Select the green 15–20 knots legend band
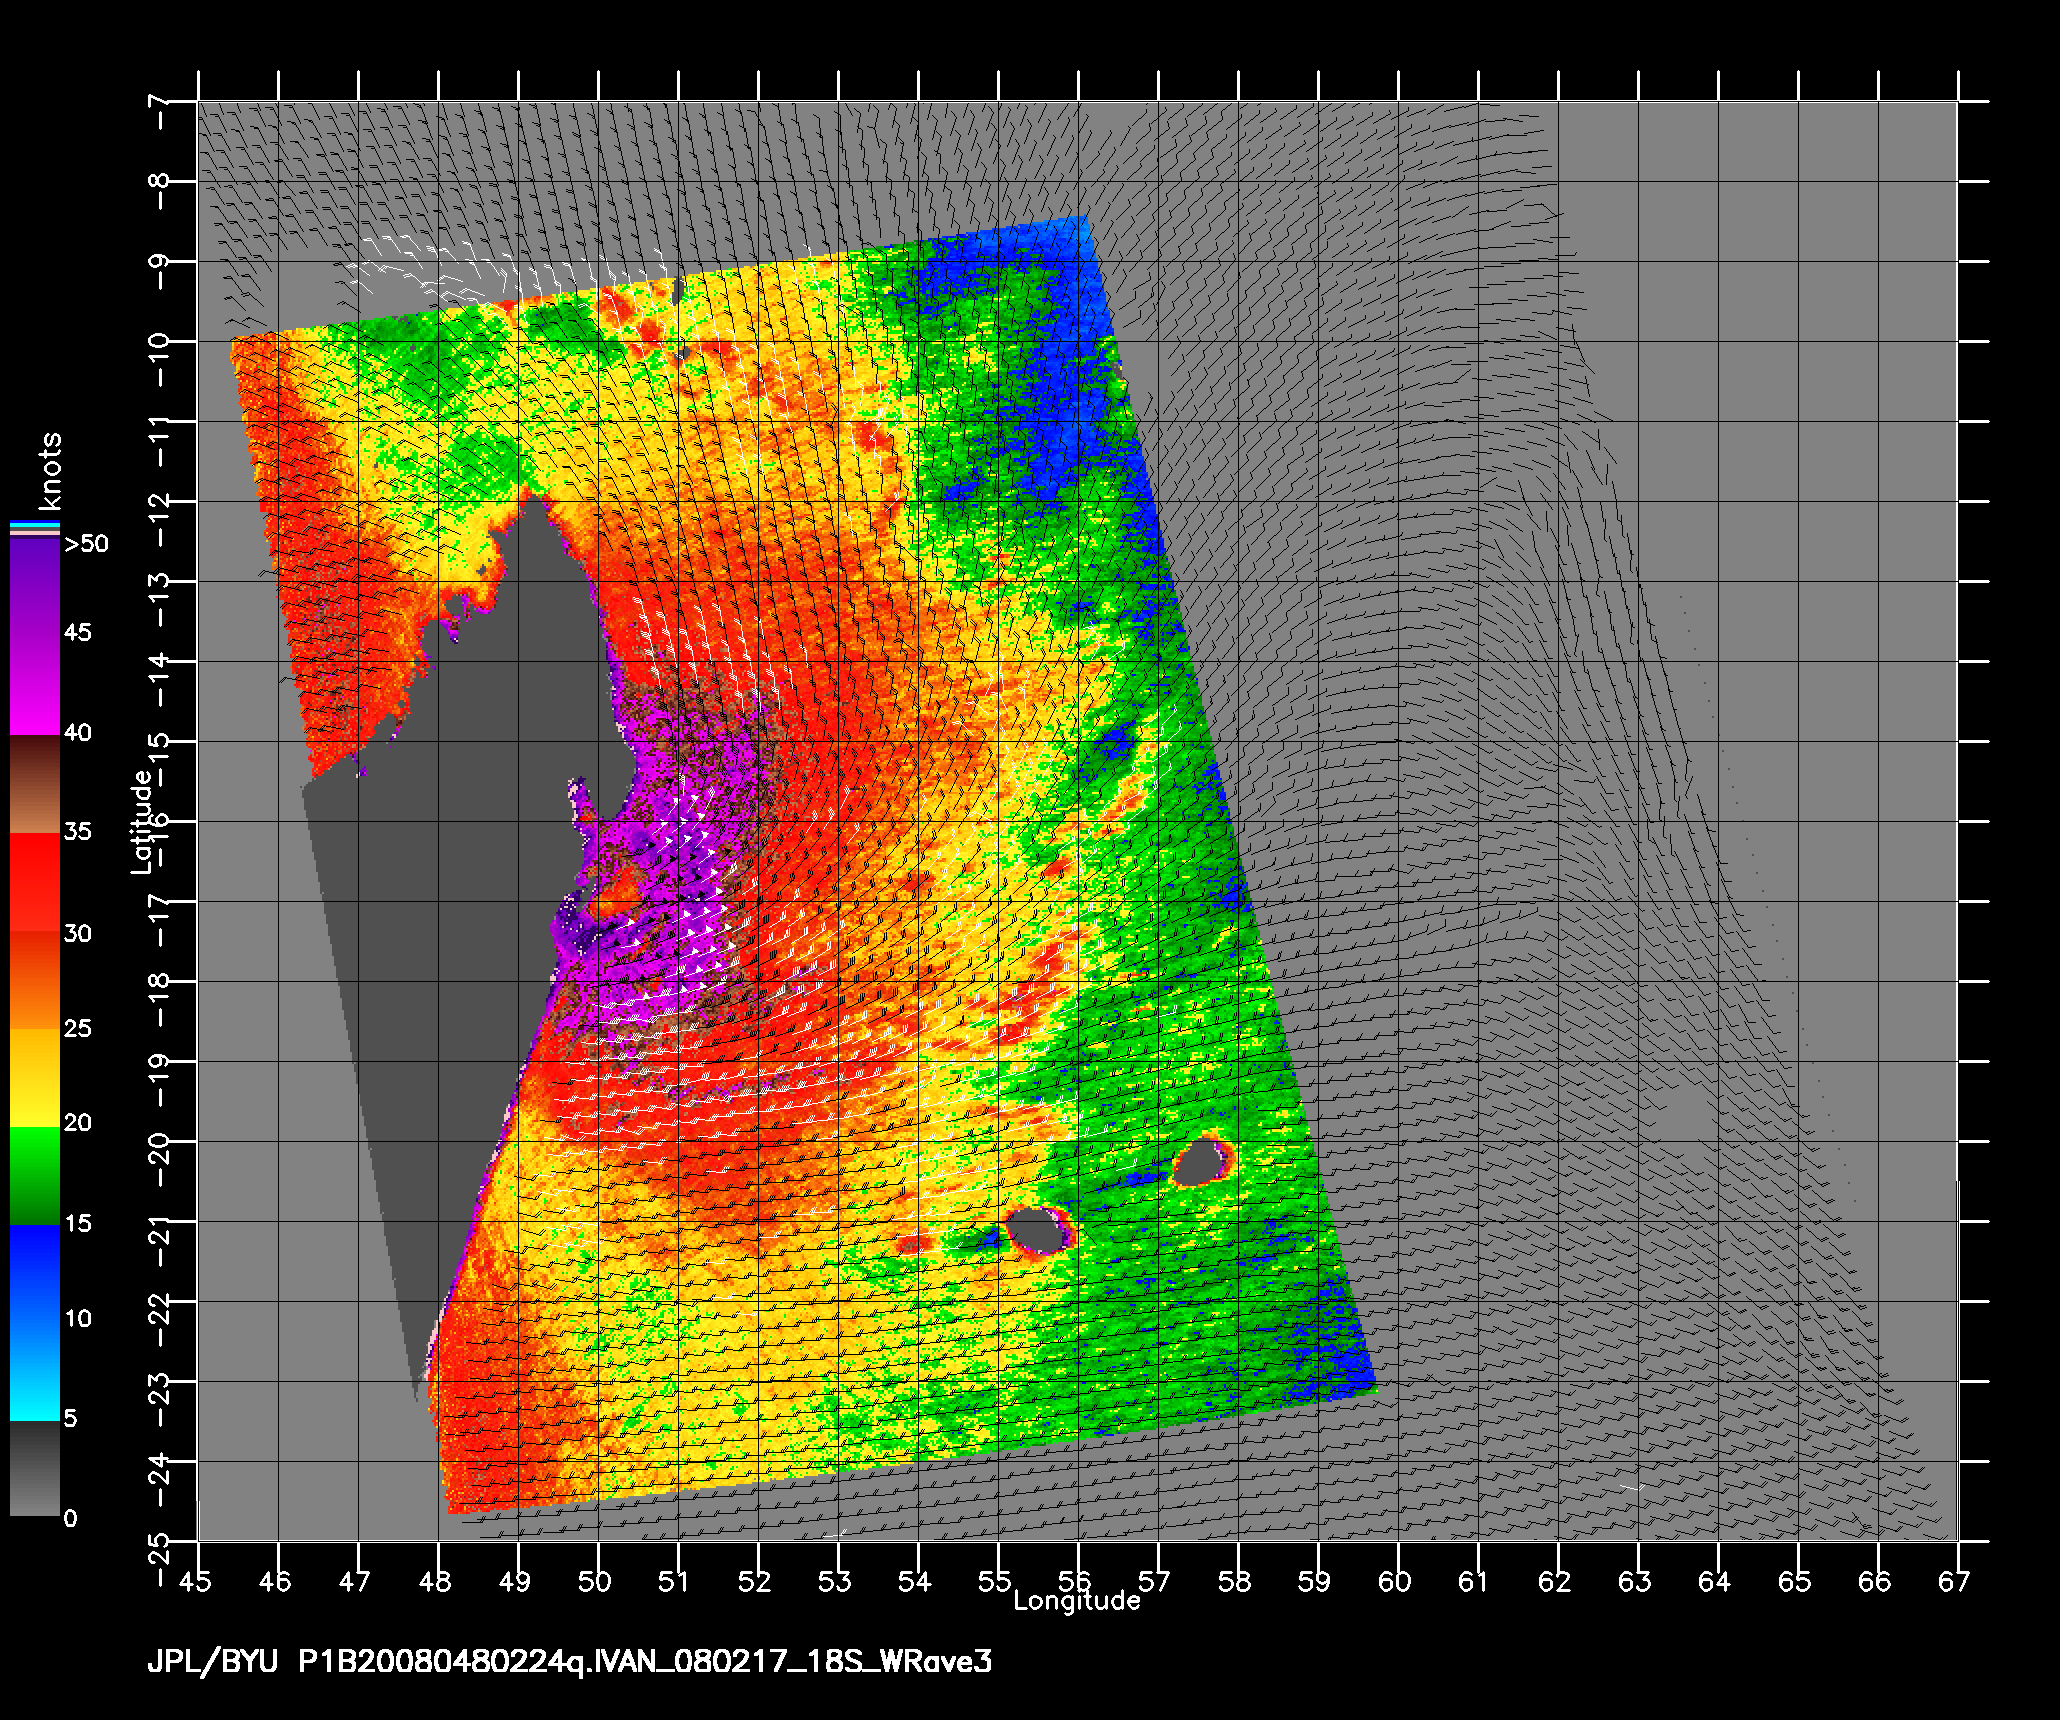The width and height of the screenshot is (2060, 1720). (35, 1176)
